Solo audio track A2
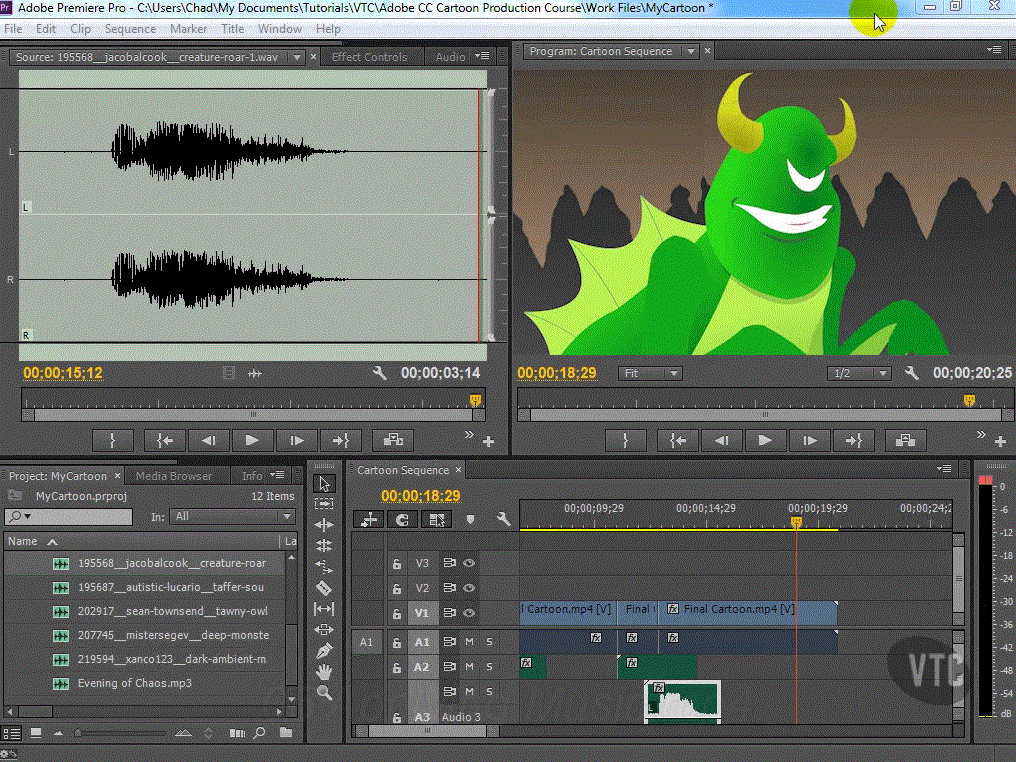This screenshot has width=1016, height=762. click(489, 666)
